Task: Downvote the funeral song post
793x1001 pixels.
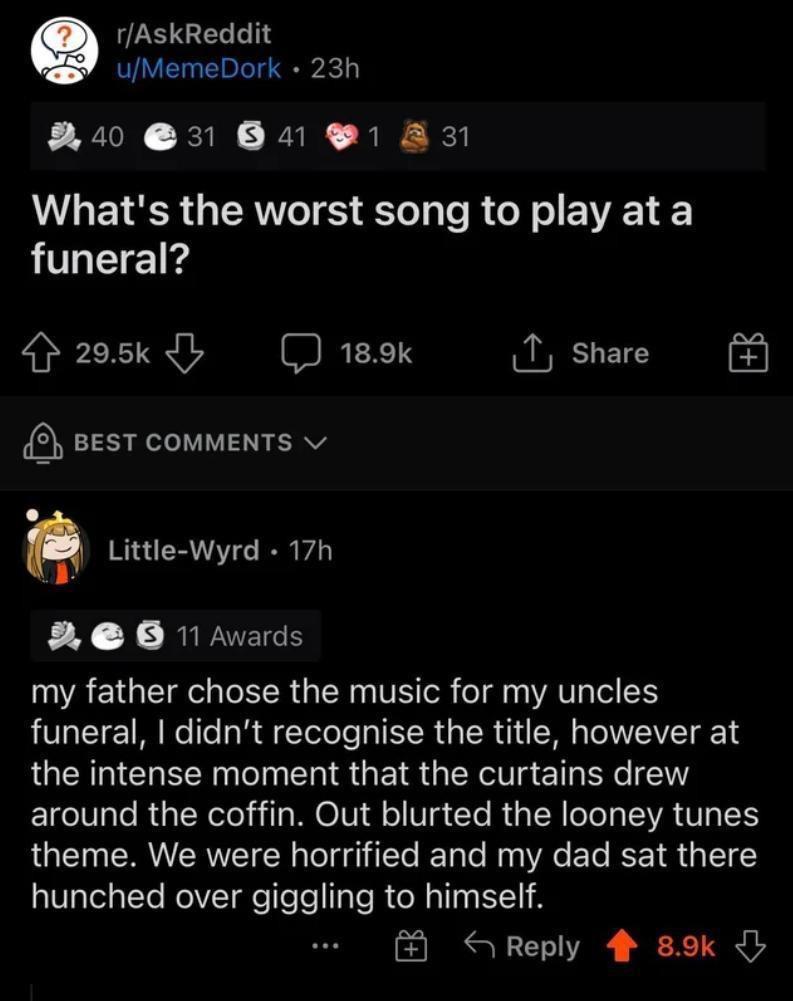Action: tap(184, 354)
